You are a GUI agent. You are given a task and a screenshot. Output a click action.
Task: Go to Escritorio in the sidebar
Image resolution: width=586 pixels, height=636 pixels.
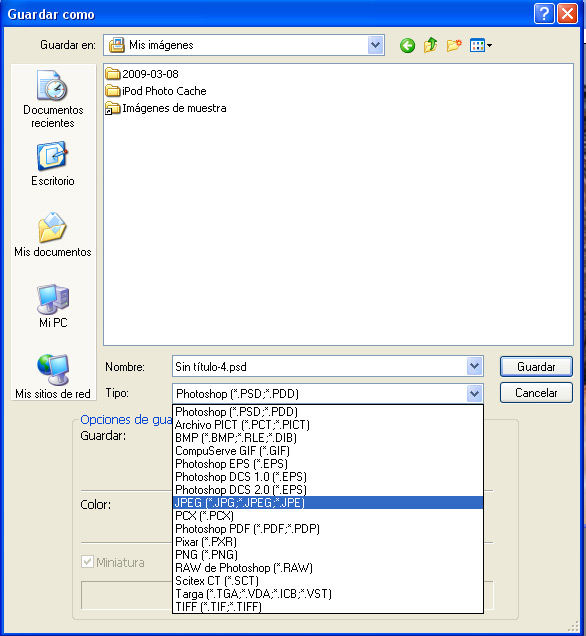click(53, 163)
